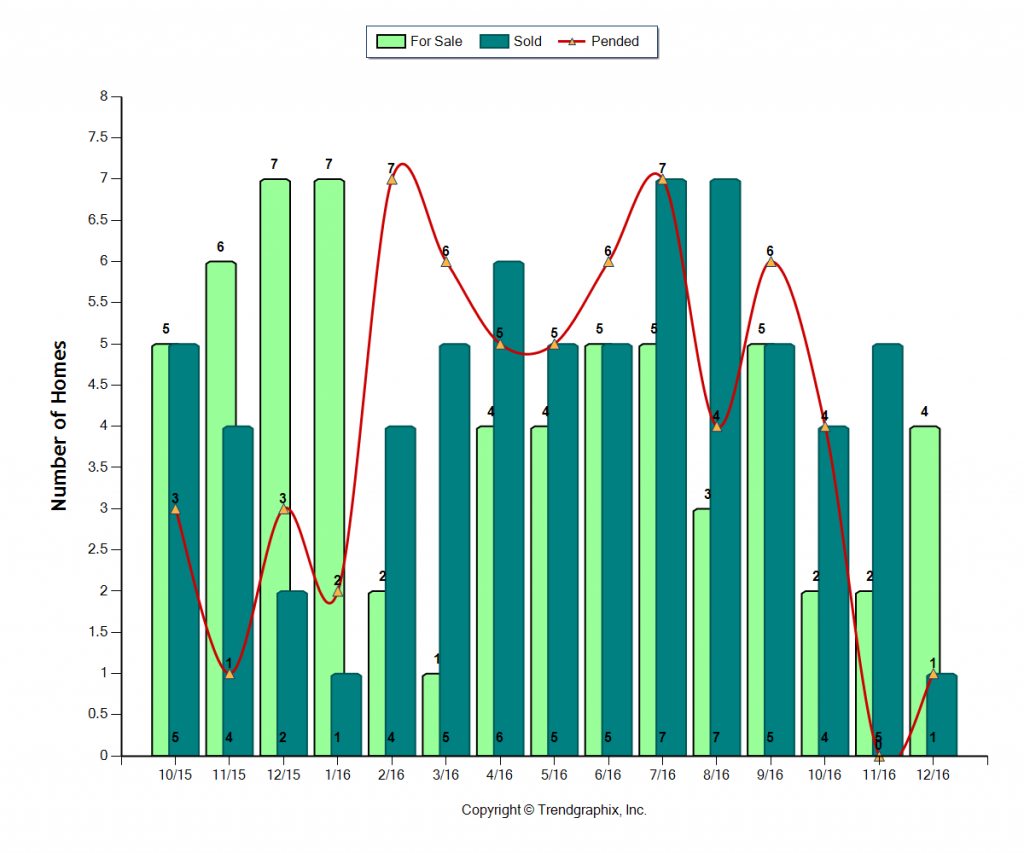Image resolution: width=1024 pixels, height=853 pixels.
Task: Select the 7/16 x-axis label
Action: pyautogui.click(x=663, y=775)
